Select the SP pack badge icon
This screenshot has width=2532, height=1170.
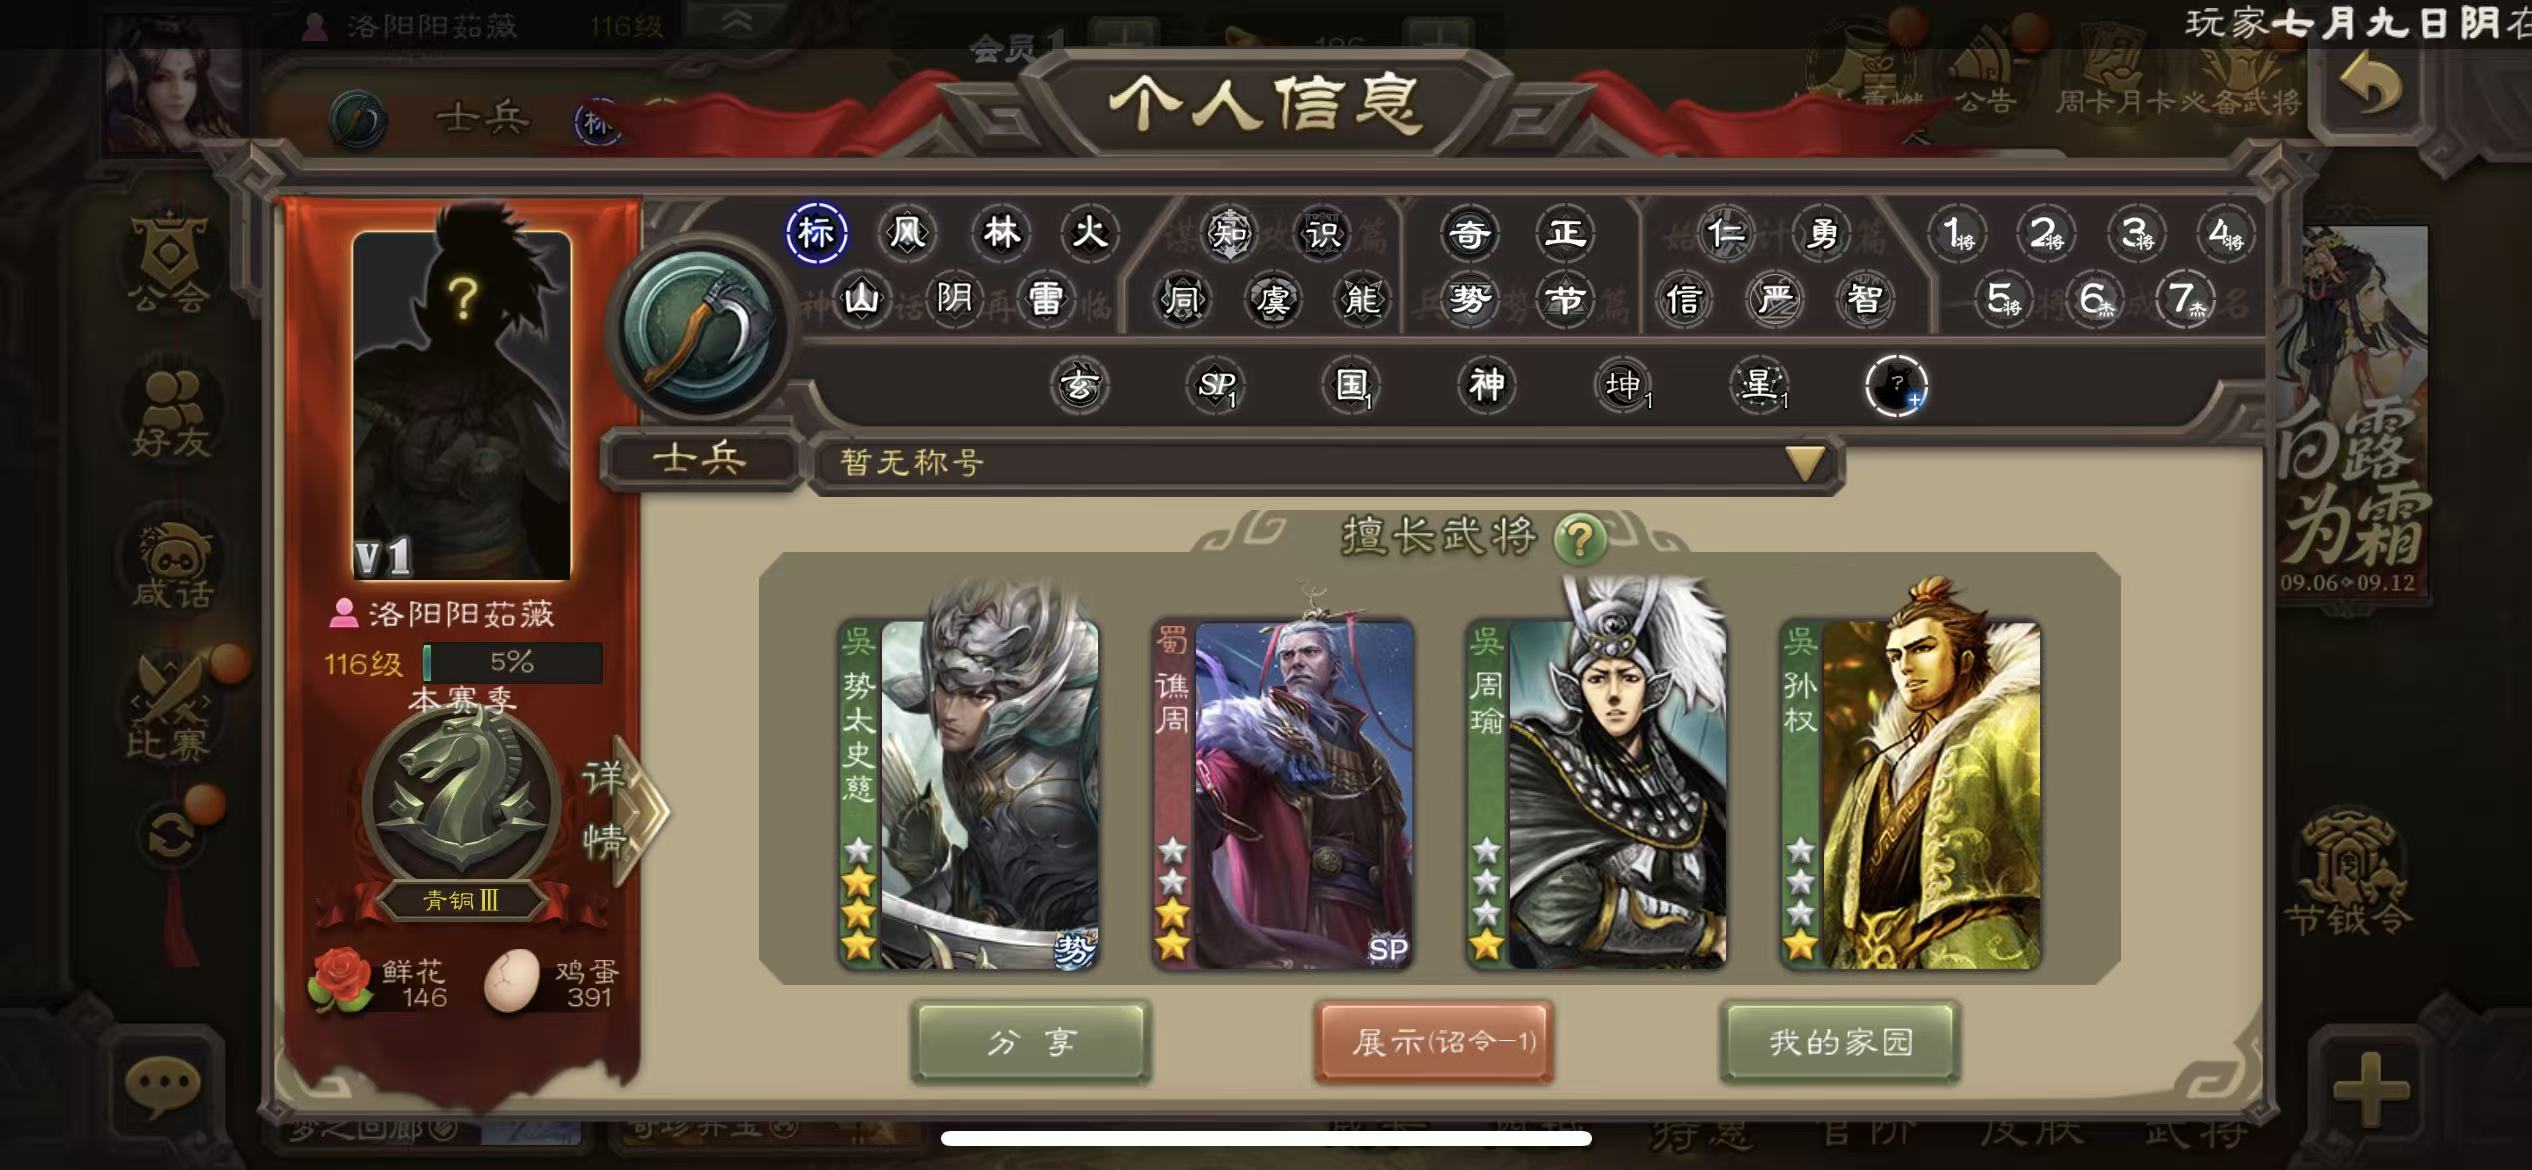pyautogui.click(x=1216, y=385)
